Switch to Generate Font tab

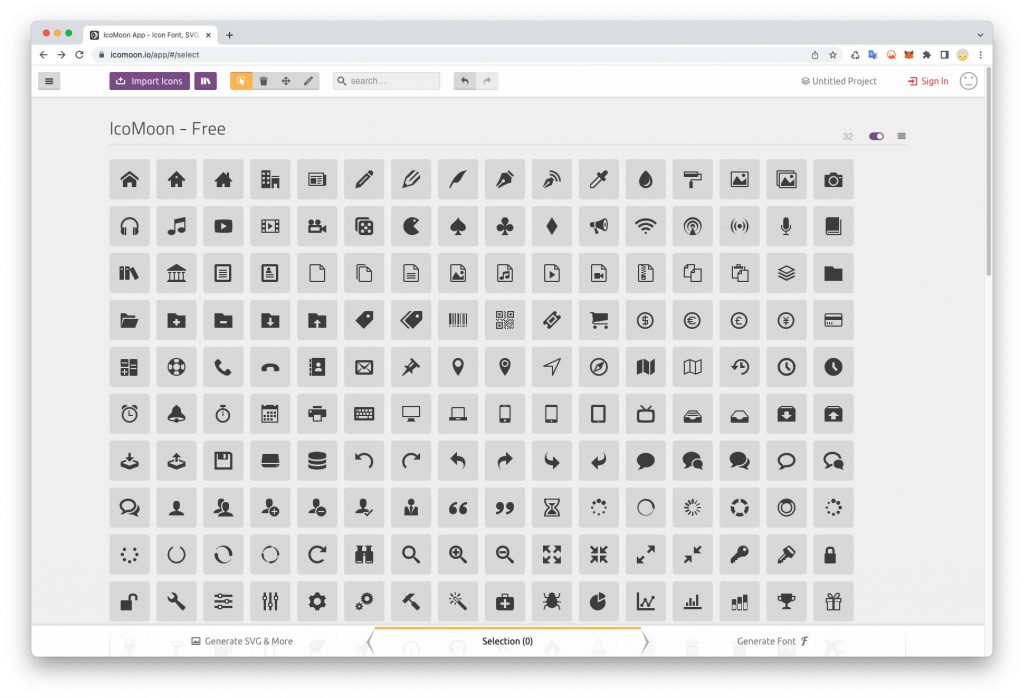[x=772, y=641]
